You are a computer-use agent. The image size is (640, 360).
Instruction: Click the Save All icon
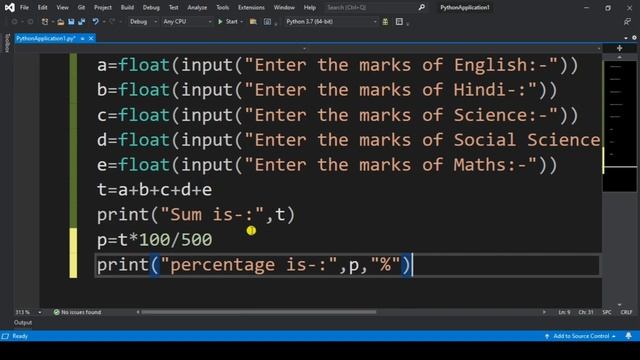pyautogui.click(x=82, y=22)
